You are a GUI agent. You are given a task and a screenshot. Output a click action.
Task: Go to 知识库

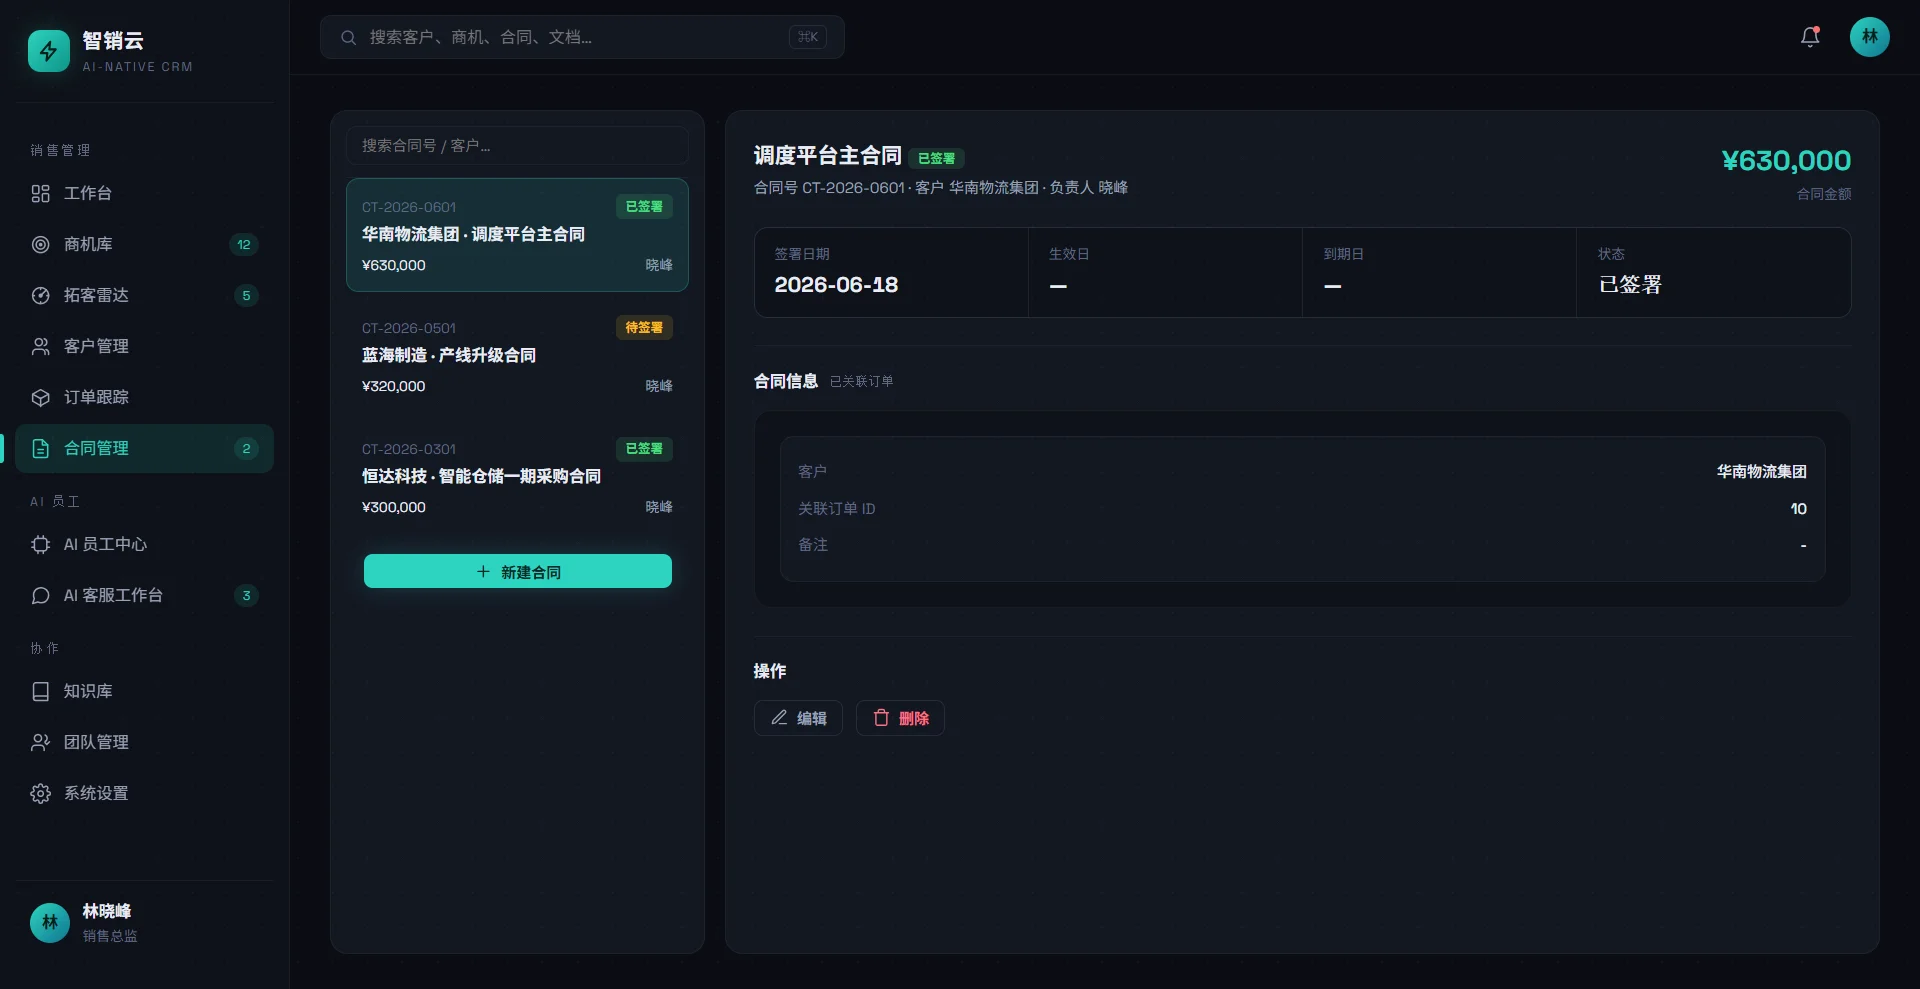(144, 691)
